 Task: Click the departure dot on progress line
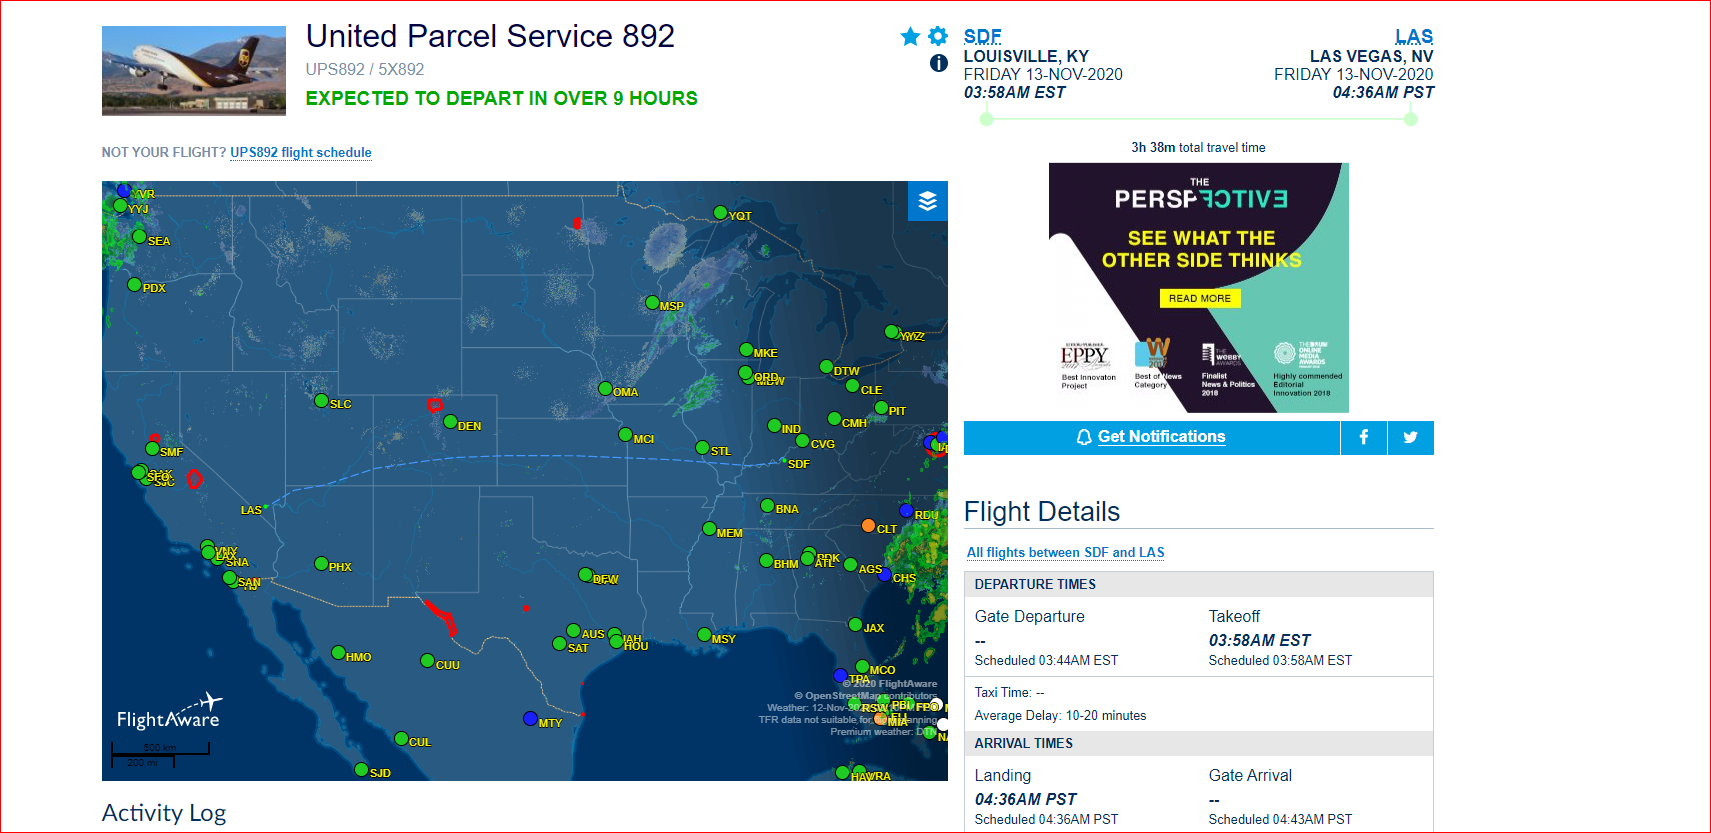click(987, 119)
